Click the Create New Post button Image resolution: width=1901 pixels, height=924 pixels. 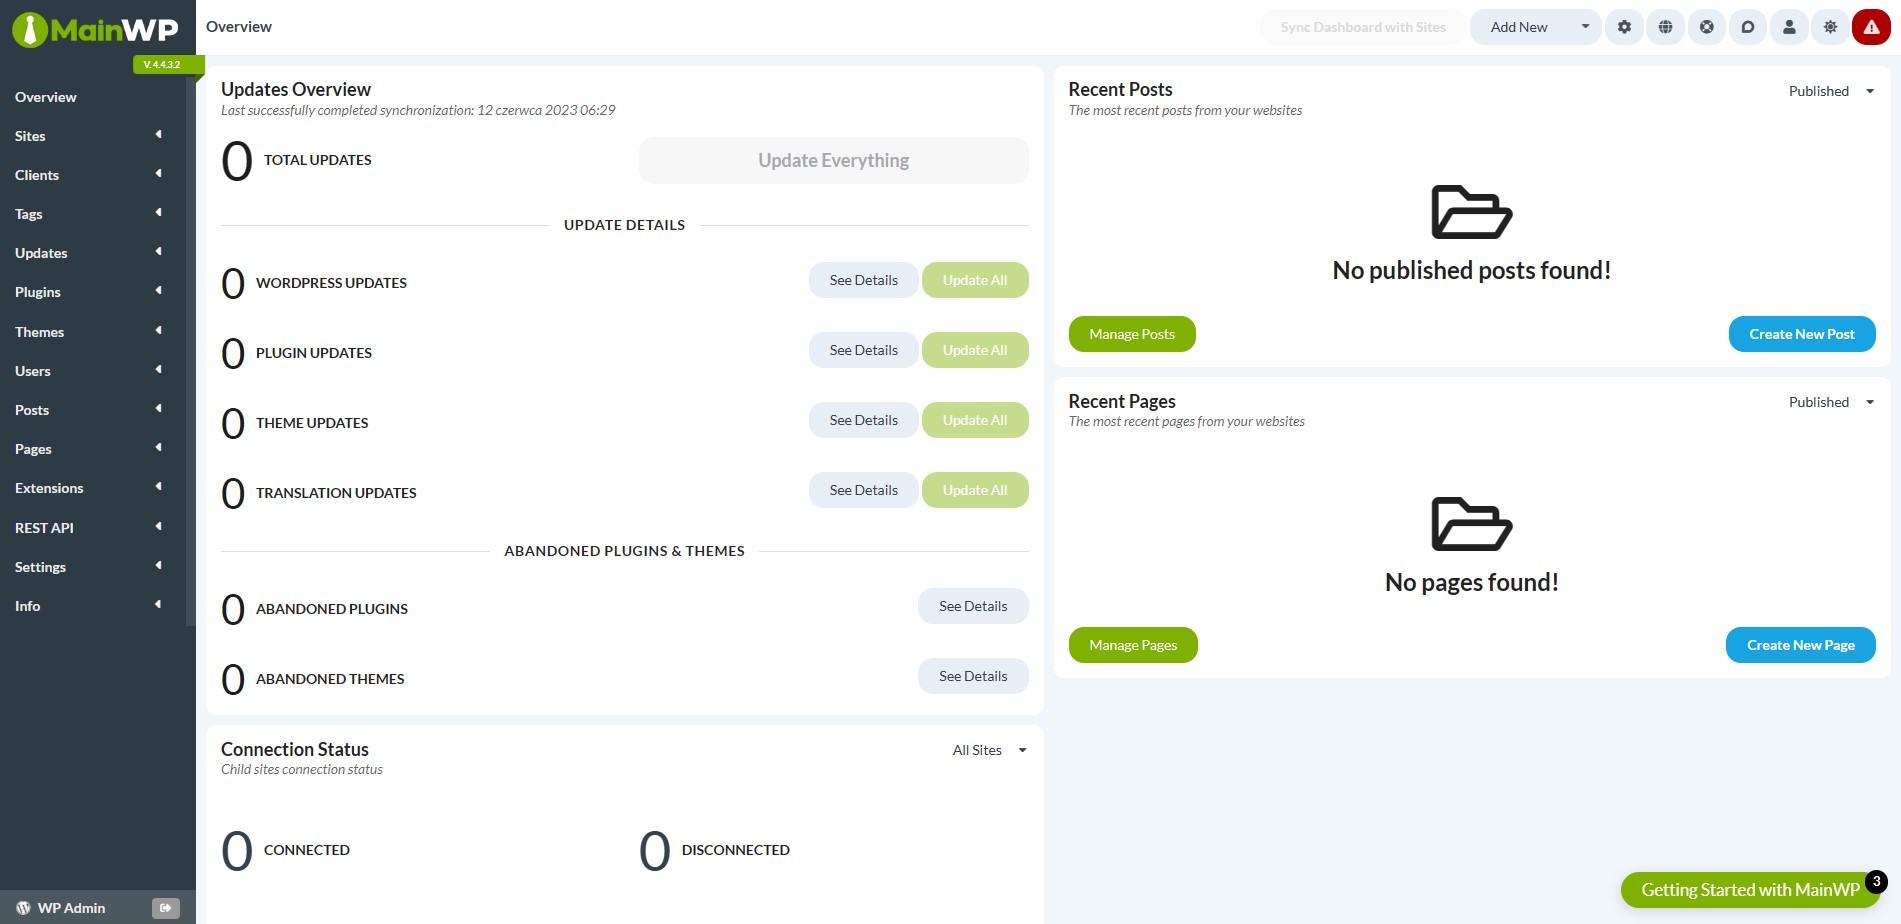point(1801,334)
